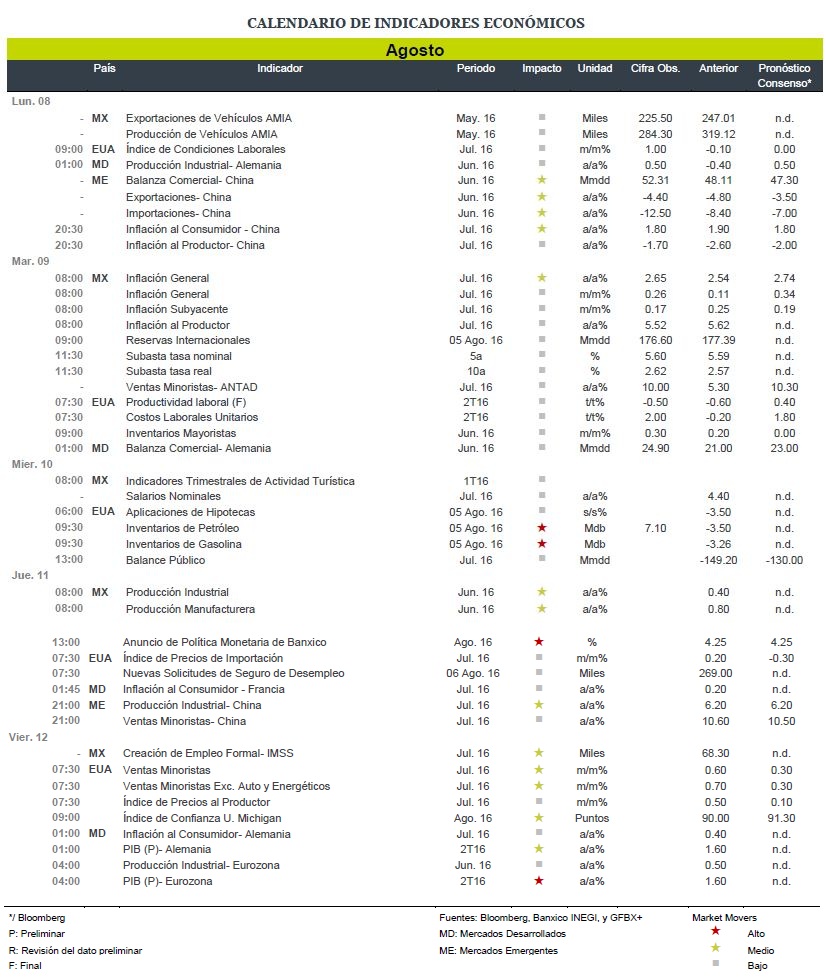This screenshot has height=979, width=826.
Task: Click the Mier. 10 date heading
Action: coord(32,464)
